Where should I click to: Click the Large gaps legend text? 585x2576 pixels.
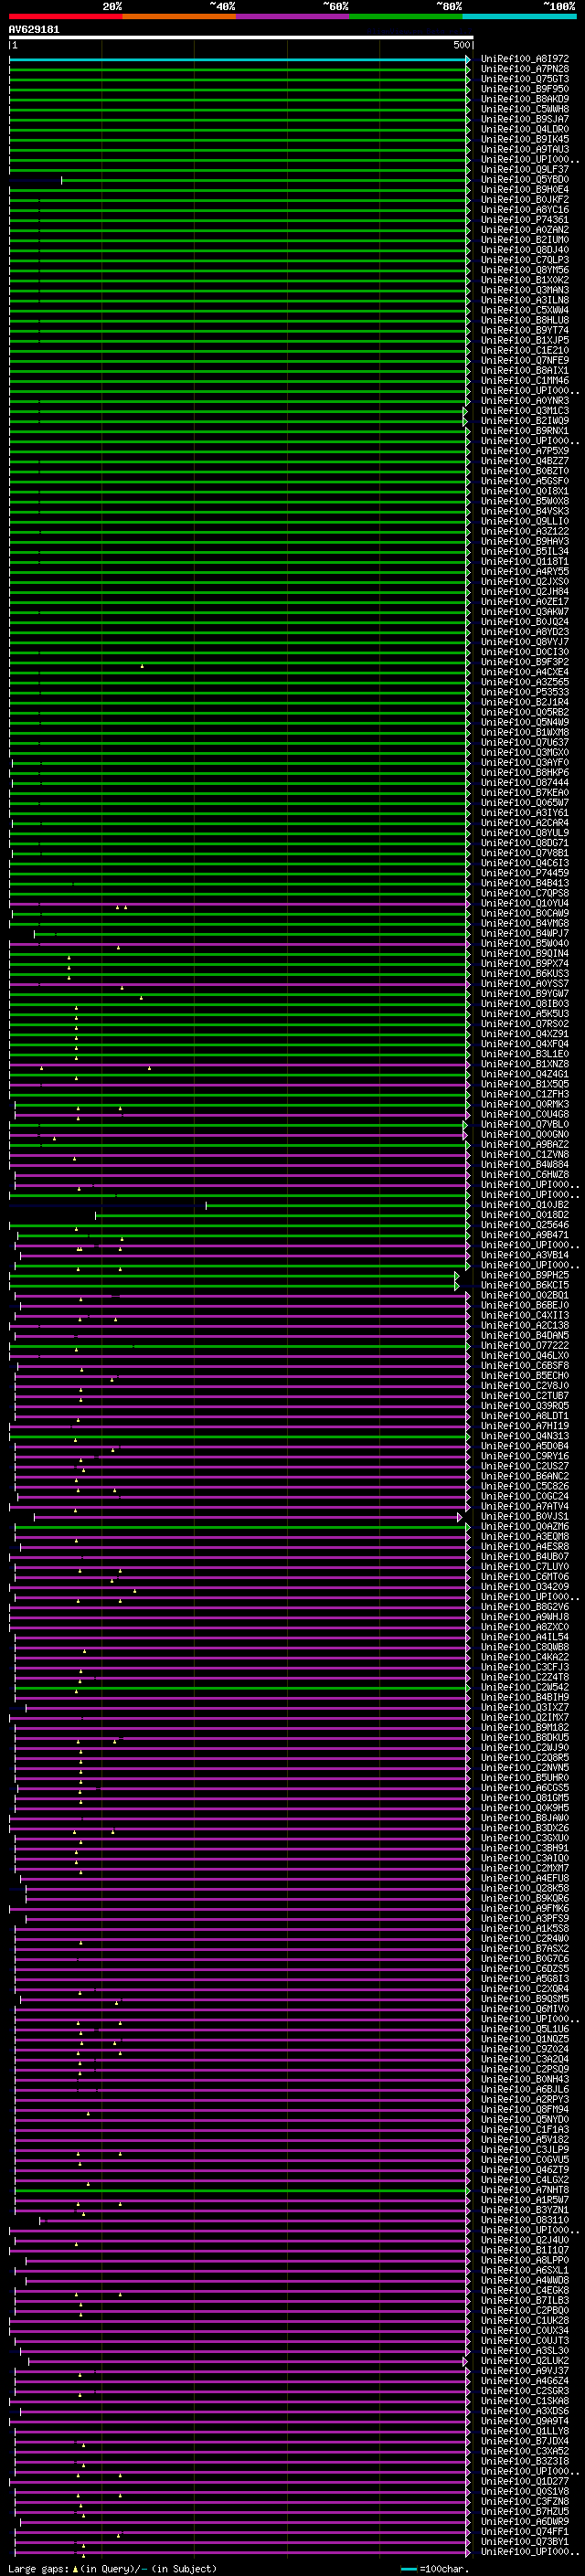[112, 2568]
